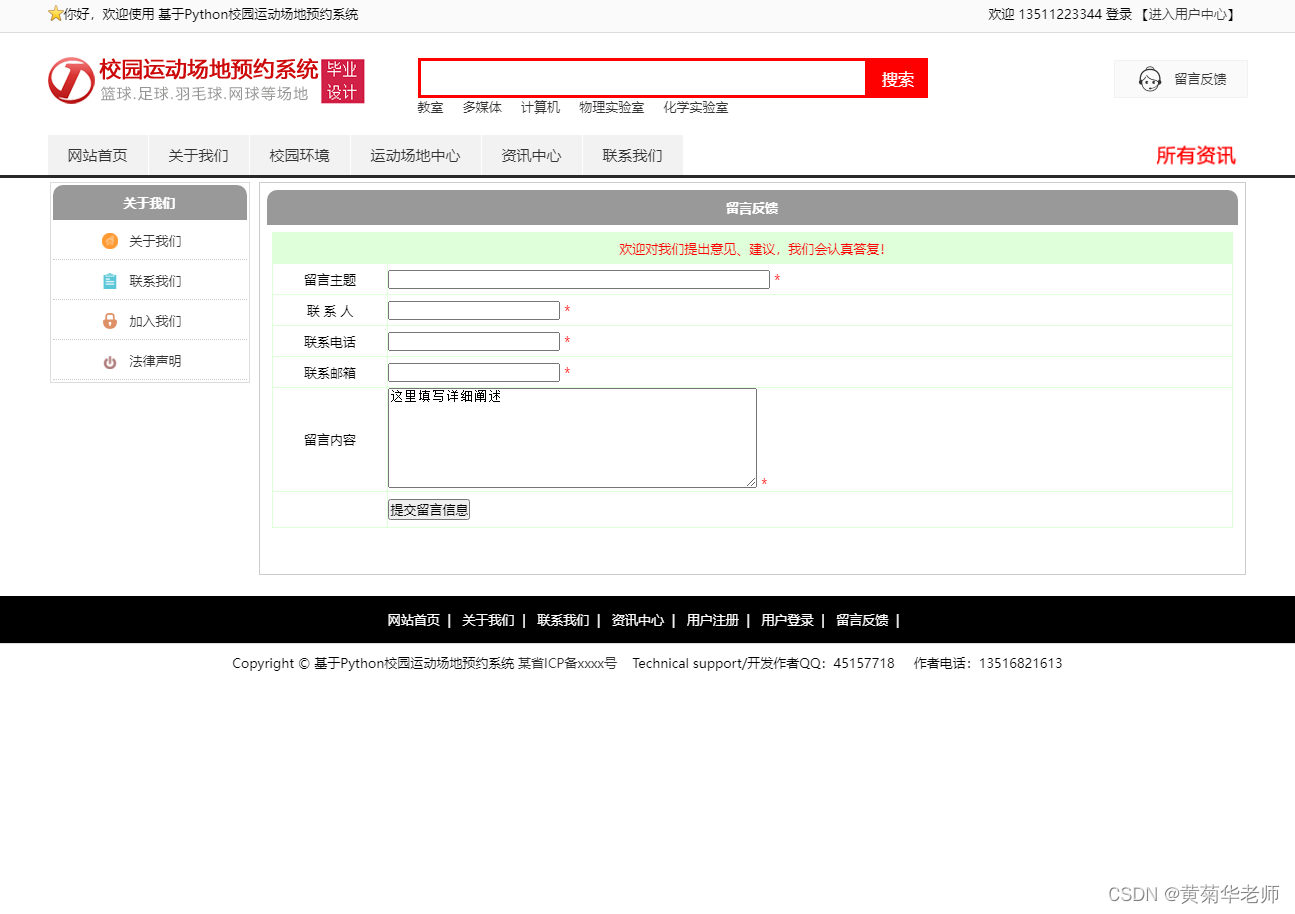
Task: Click the copyright line with 某省ICP备xxxx号
Action: point(425,663)
